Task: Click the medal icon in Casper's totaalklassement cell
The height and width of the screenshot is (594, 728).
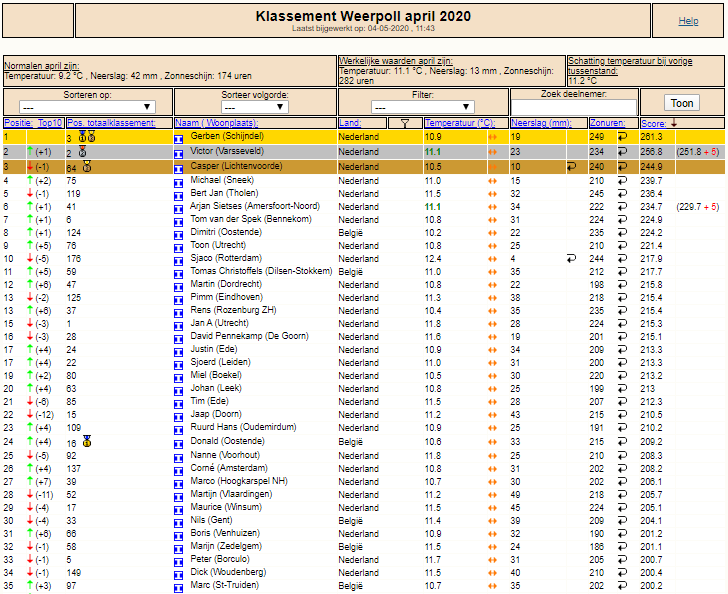Action: click(87, 166)
